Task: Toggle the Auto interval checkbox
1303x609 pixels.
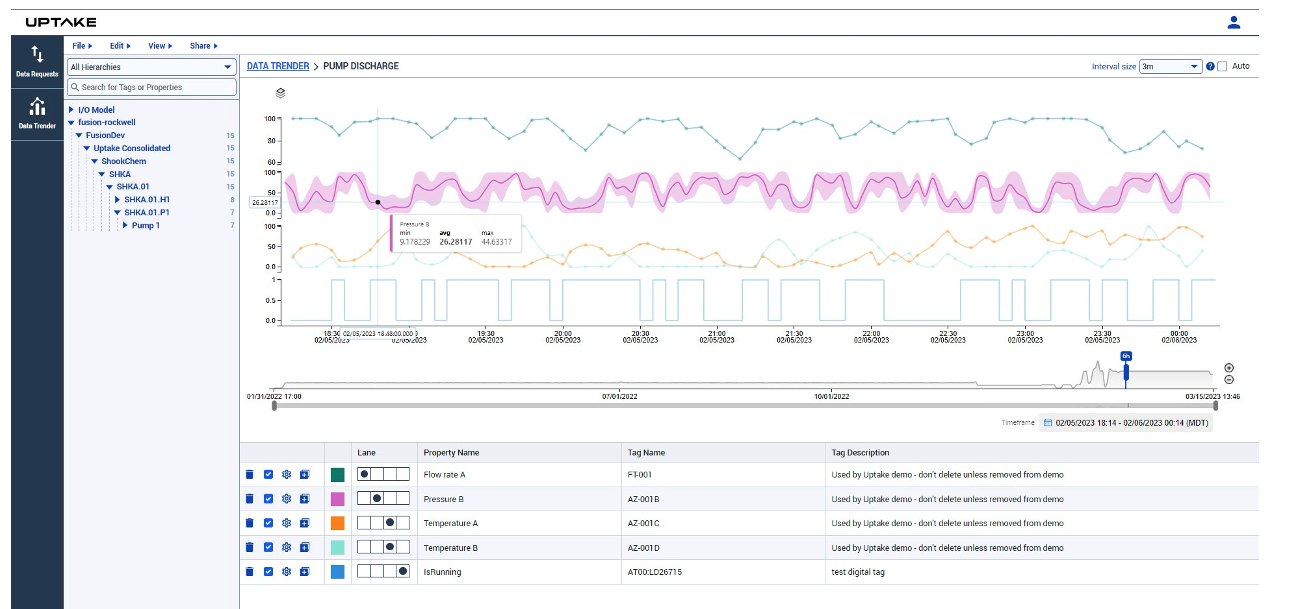Action: pos(1222,66)
